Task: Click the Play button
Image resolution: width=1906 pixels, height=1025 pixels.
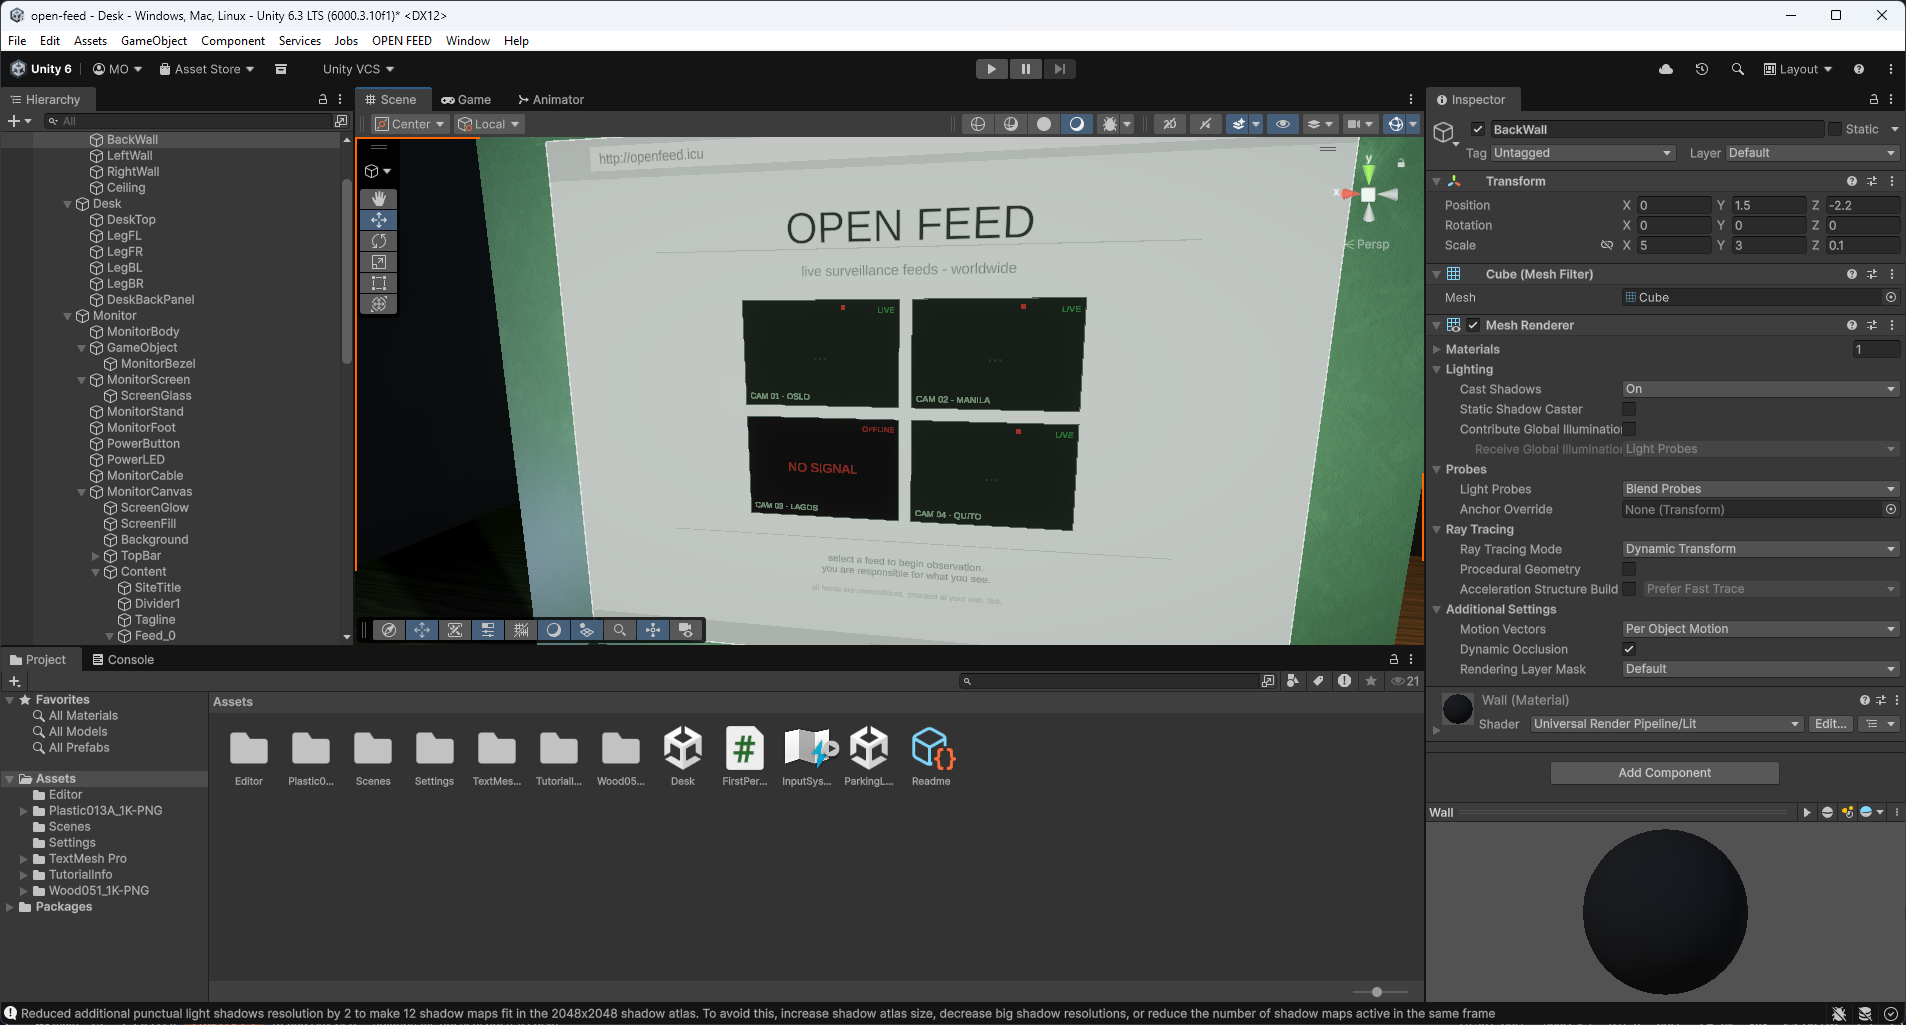Action: pyautogui.click(x=992, y=69)
